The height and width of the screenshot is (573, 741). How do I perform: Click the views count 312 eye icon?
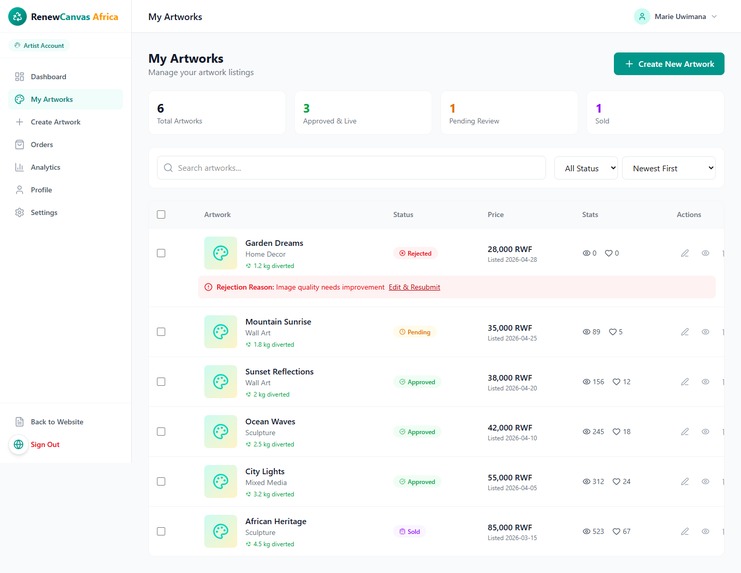coord(586,481)
